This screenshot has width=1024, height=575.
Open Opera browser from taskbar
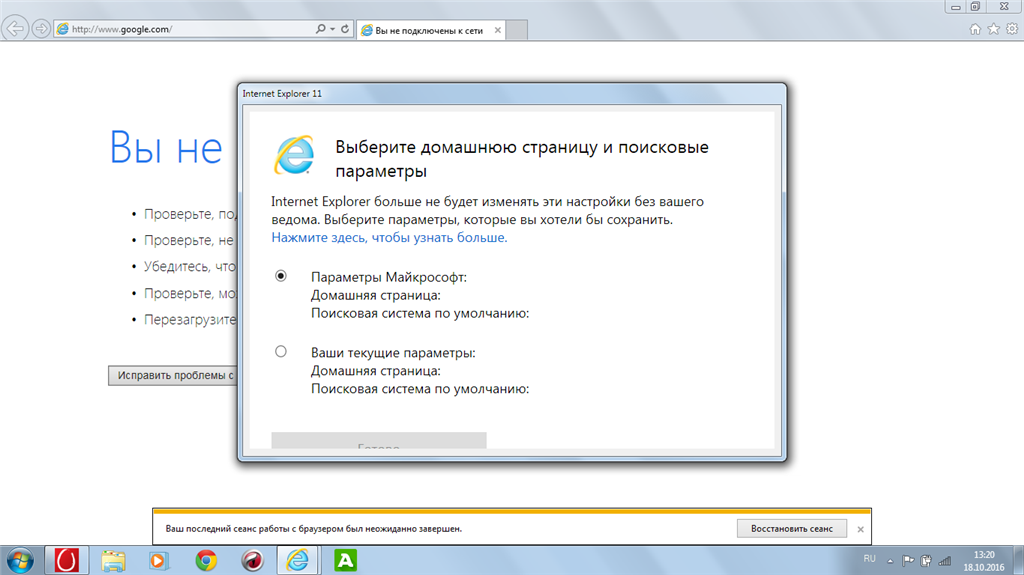point(66,561)
